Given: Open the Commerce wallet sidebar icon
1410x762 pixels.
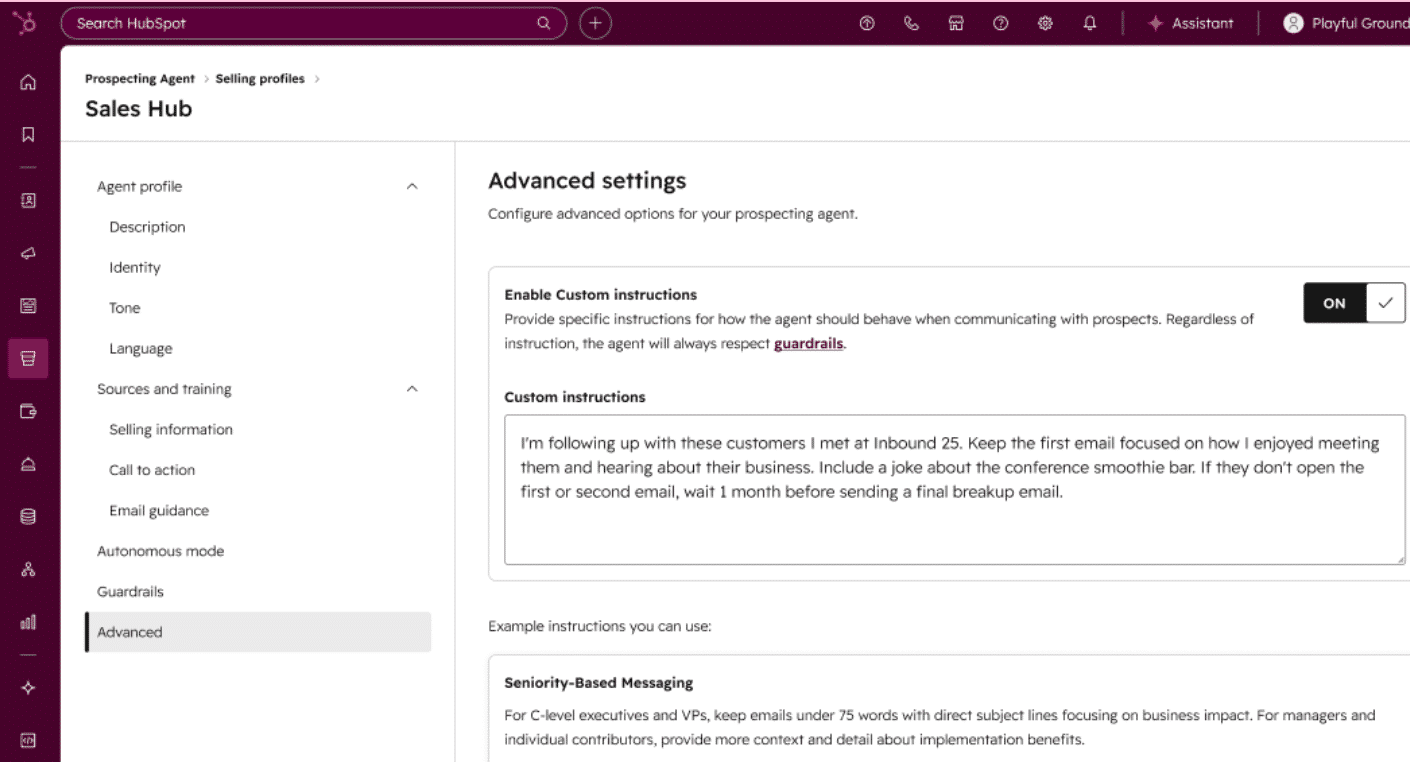Looking at the screenshot, I should point(28,411).
